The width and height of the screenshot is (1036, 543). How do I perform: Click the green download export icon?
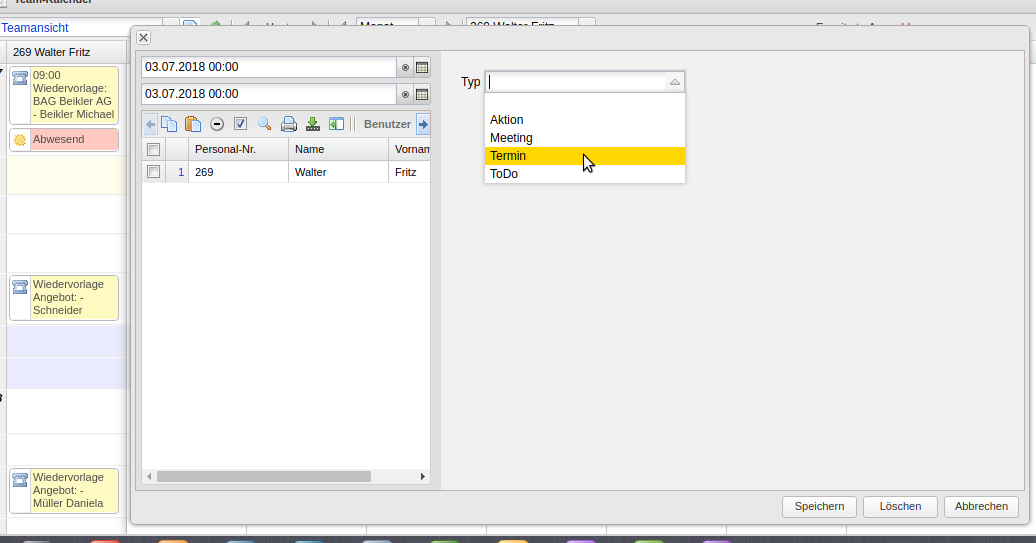pos(312,124)
